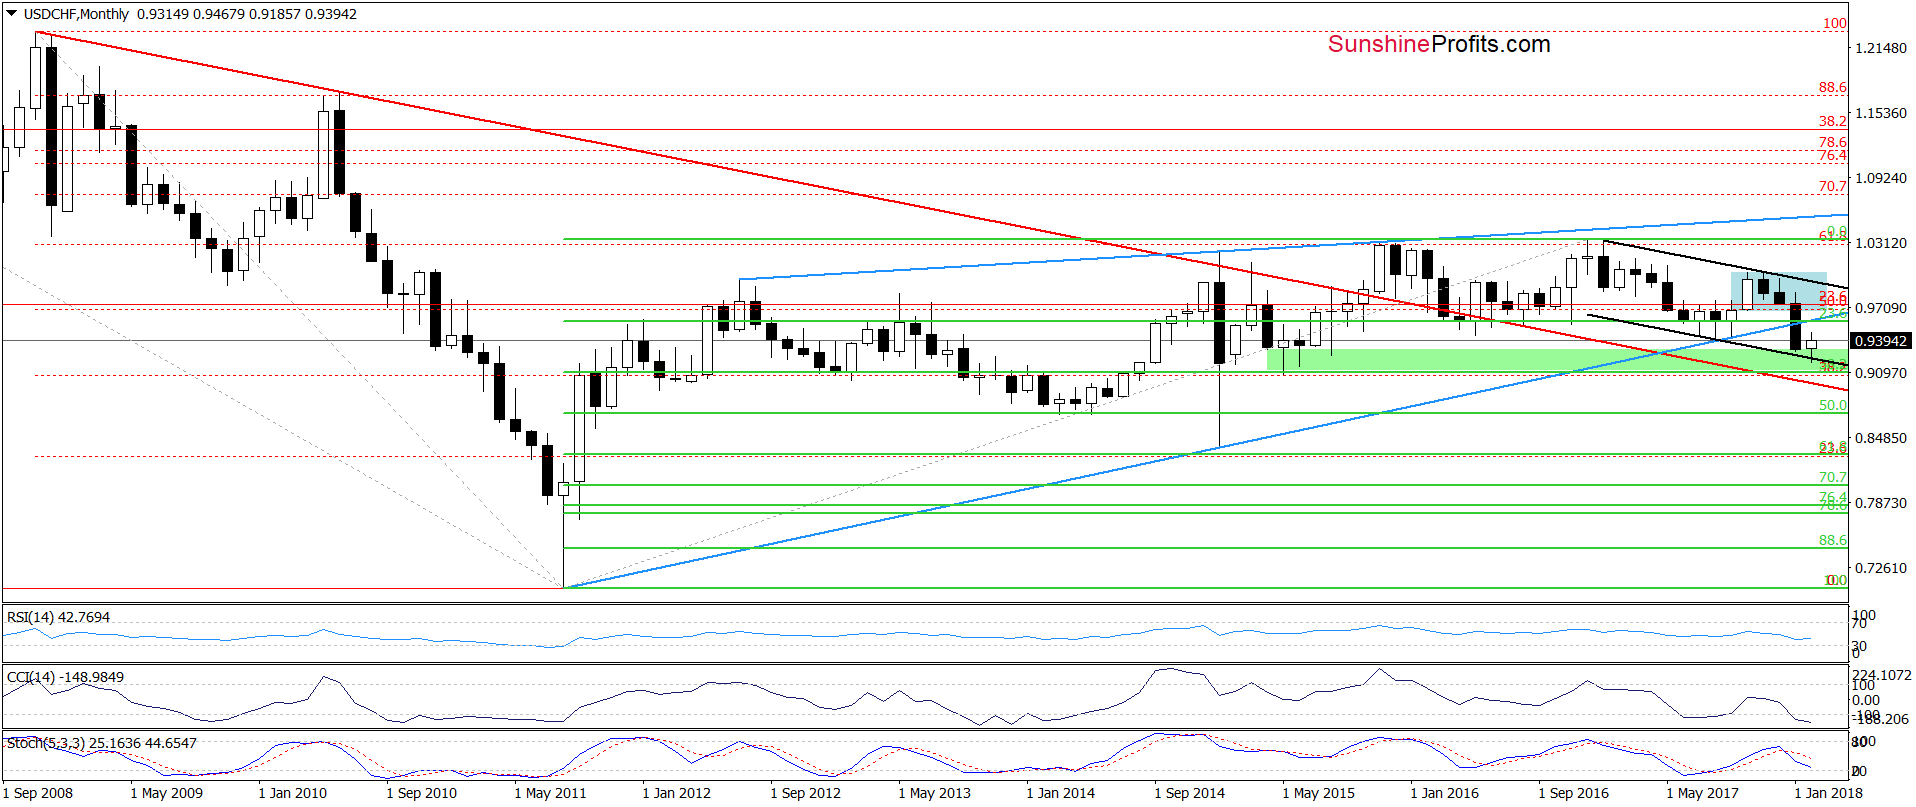
Task: Click the green 50.0 Fibonacci level label
Action: pos(1833,405)
